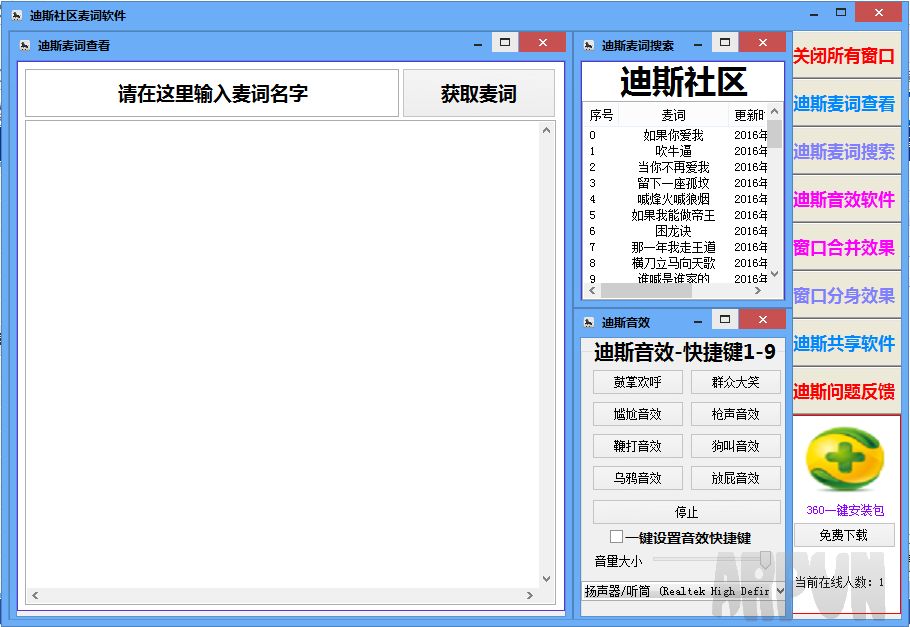Screen dimensions: 910x627
Task: Enable 一键设置音效快捷键 checkbox
Action: pyautogui.click(x=616, y=536)
